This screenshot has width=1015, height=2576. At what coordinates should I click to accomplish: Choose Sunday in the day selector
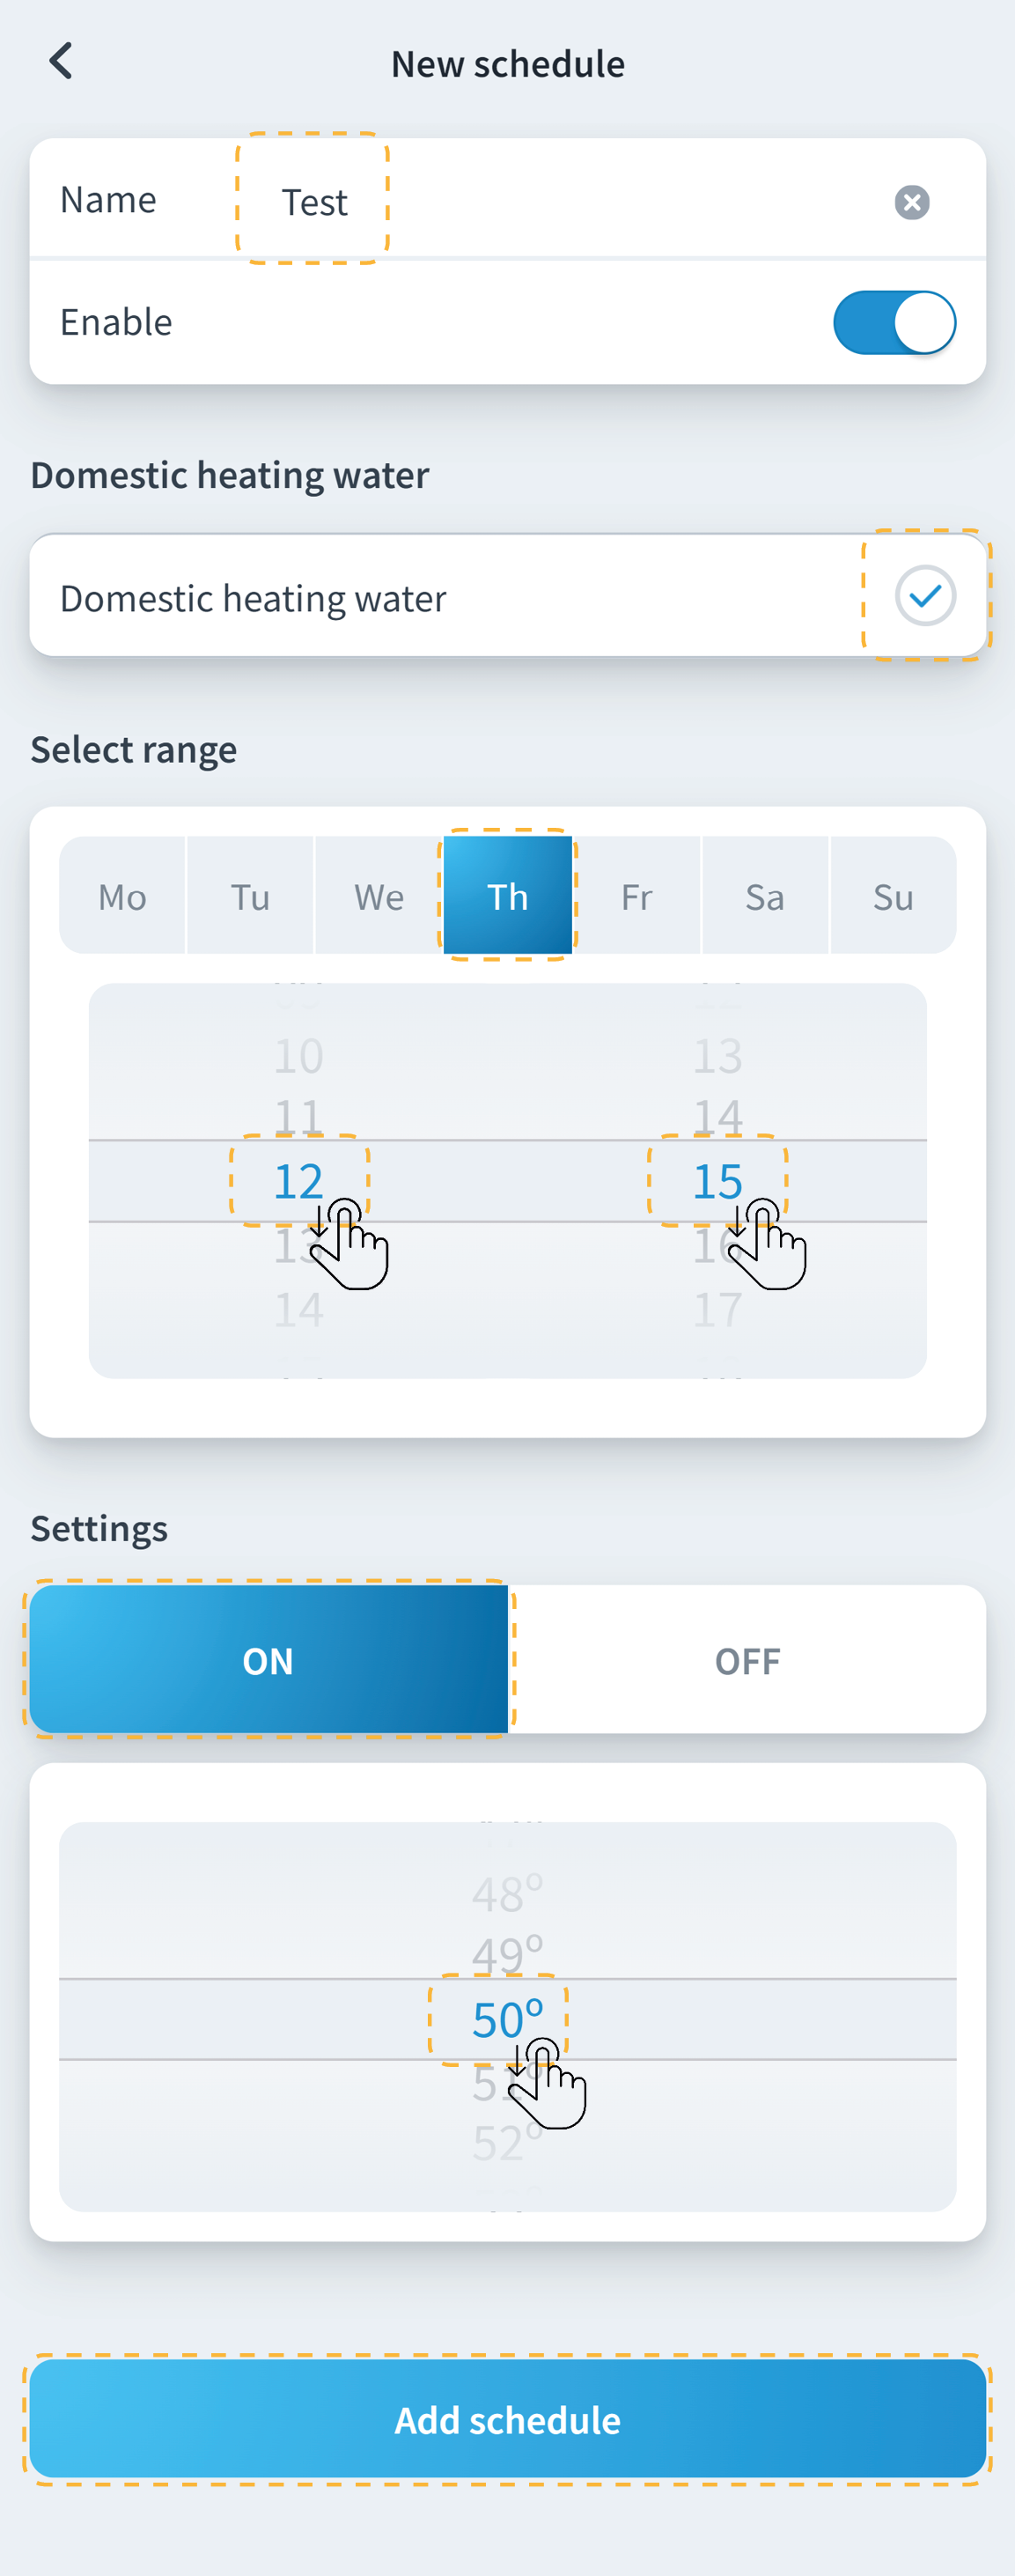(893, 896)
